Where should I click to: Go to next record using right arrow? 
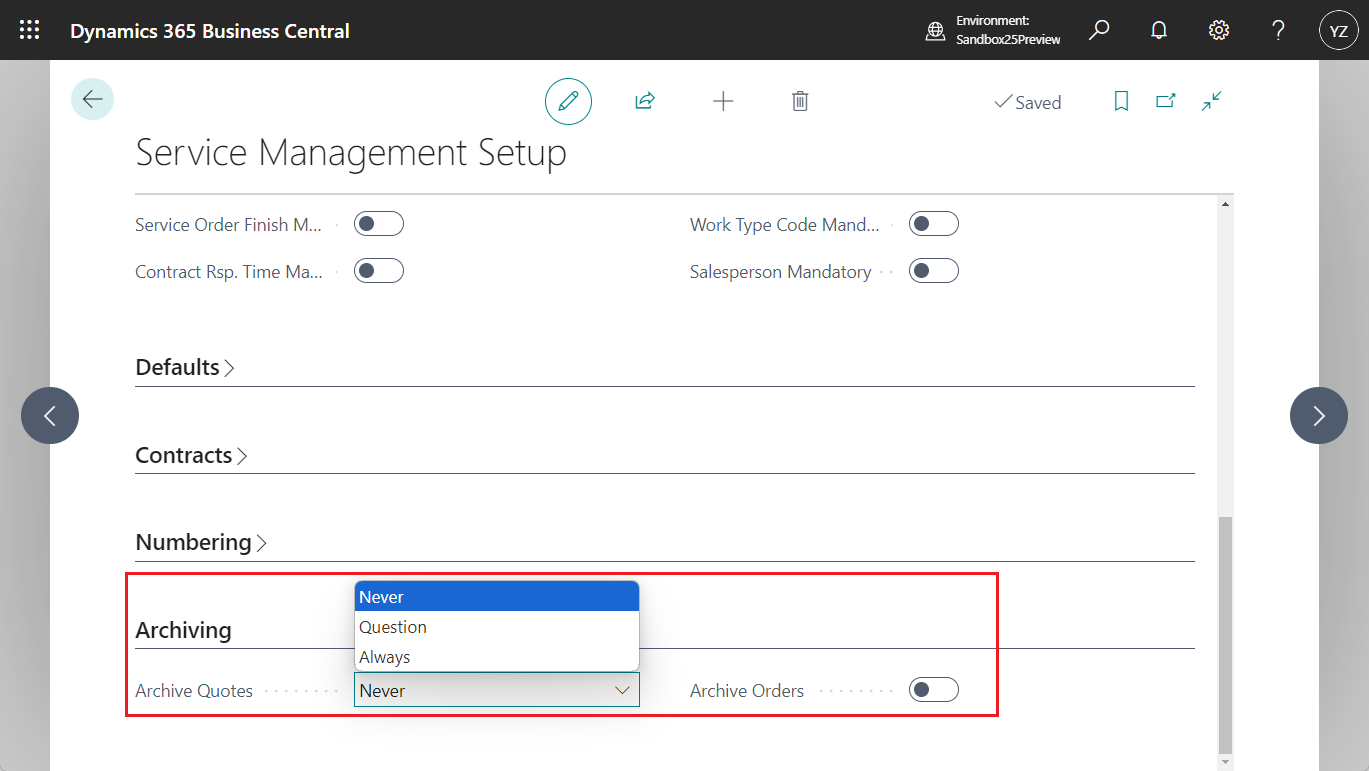[x=1318, y=415]
